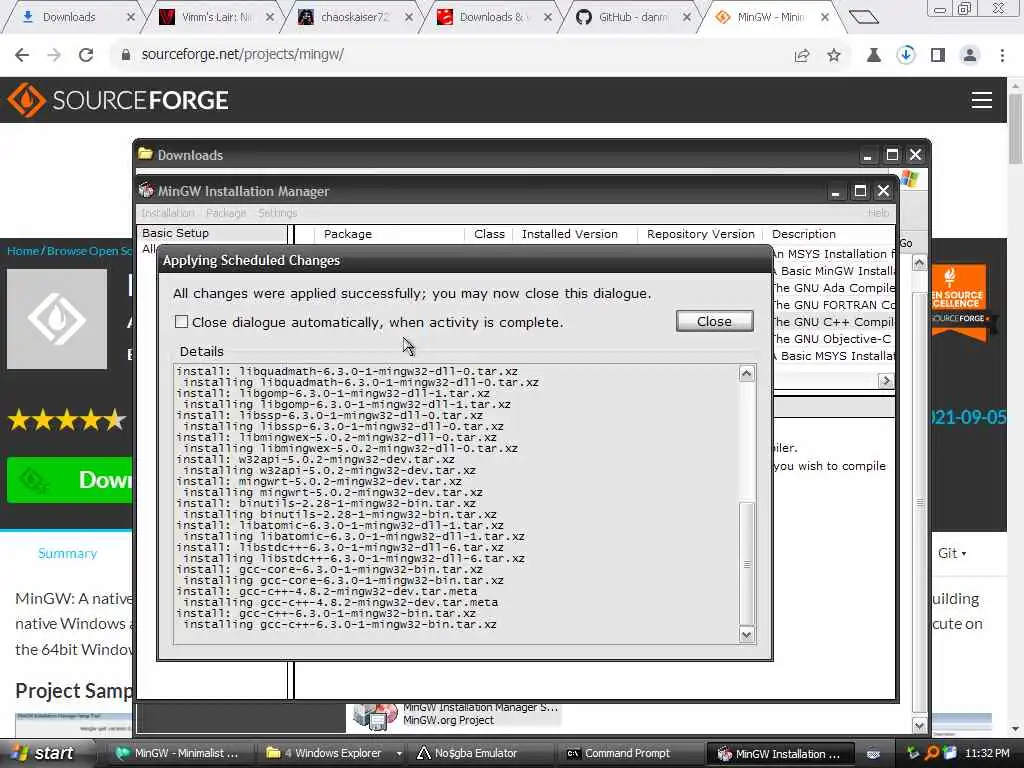
Task: Click the Go button in Downloads window
Action: coord(906,243)
